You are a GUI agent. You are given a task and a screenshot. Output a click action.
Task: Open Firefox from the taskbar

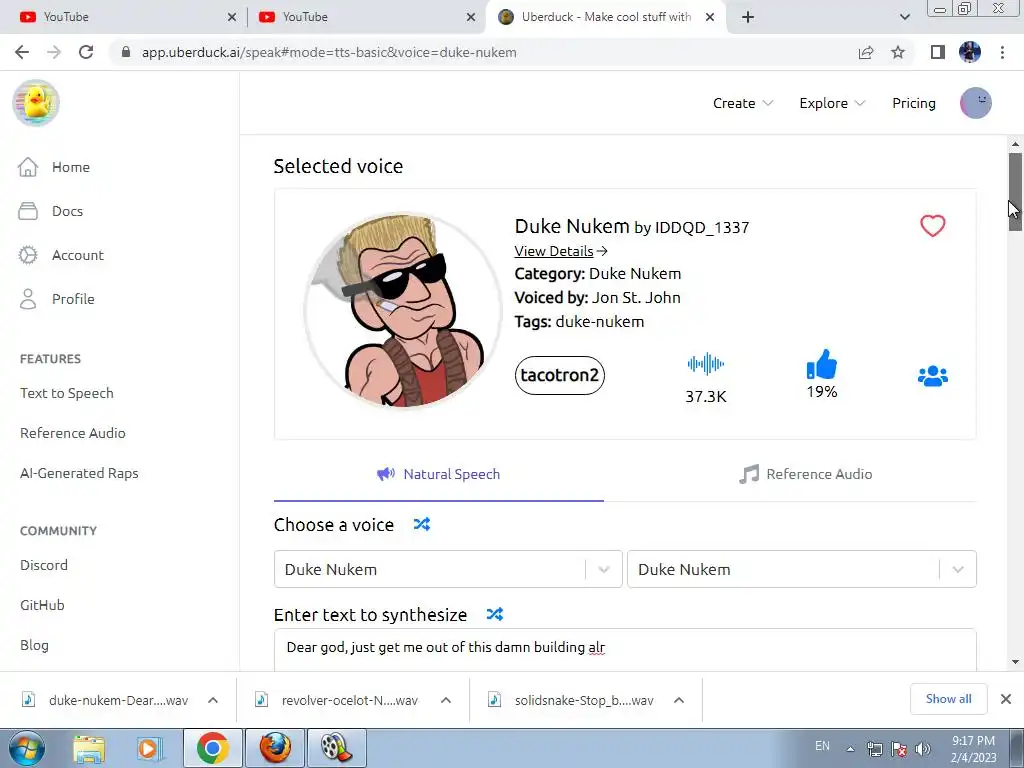tap(275, 748)
